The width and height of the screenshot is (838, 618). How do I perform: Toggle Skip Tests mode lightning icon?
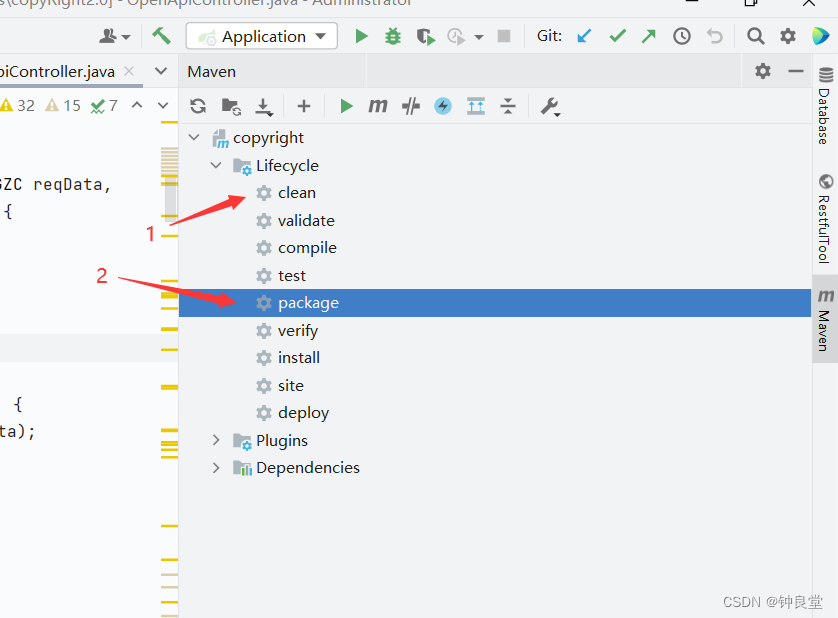point(443,106)
